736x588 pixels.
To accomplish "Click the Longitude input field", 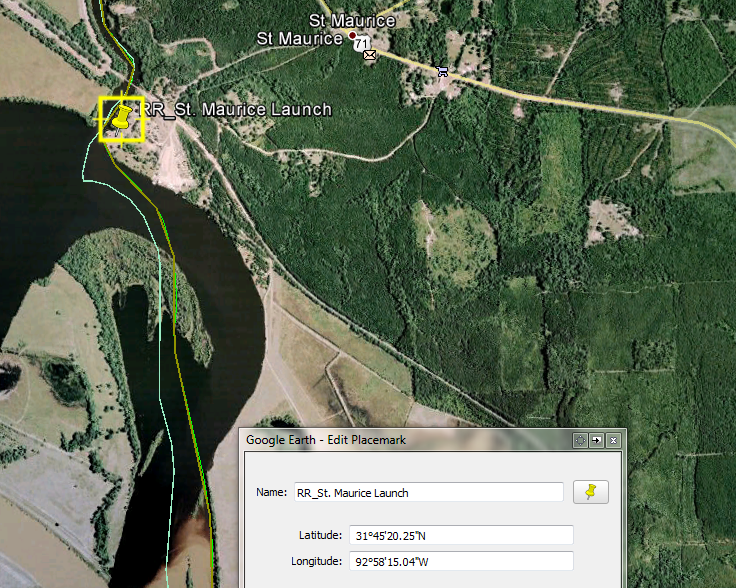I will [x=461, y=561].
